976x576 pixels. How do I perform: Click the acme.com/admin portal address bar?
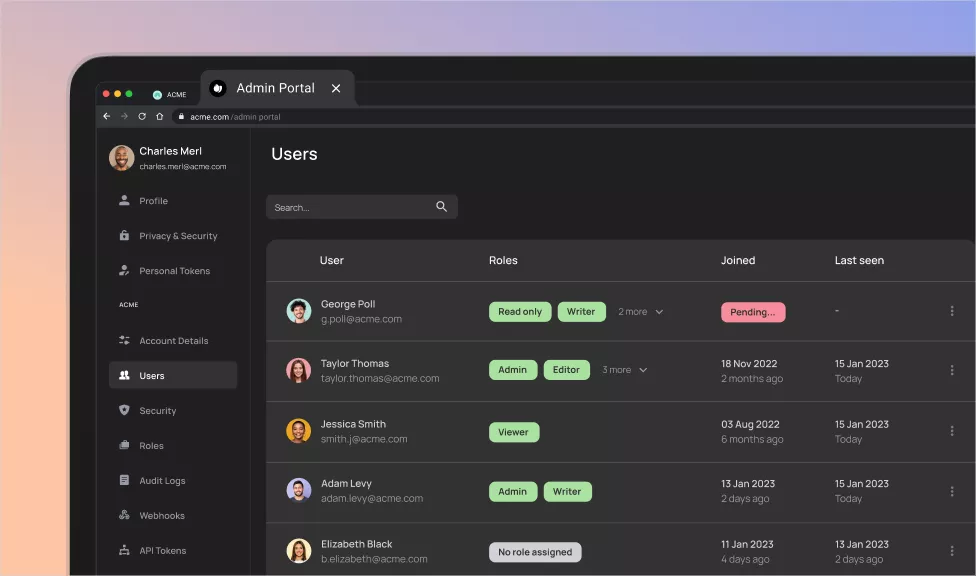(573, 116)
